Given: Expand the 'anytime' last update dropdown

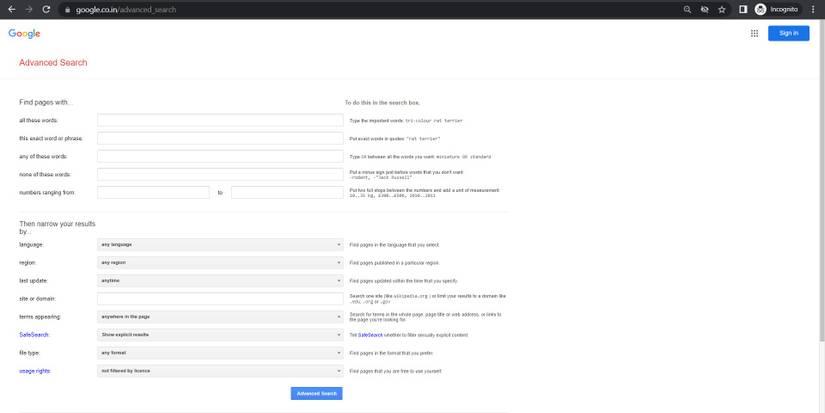Looking at the screenshot, I should (x=220, y=280).
